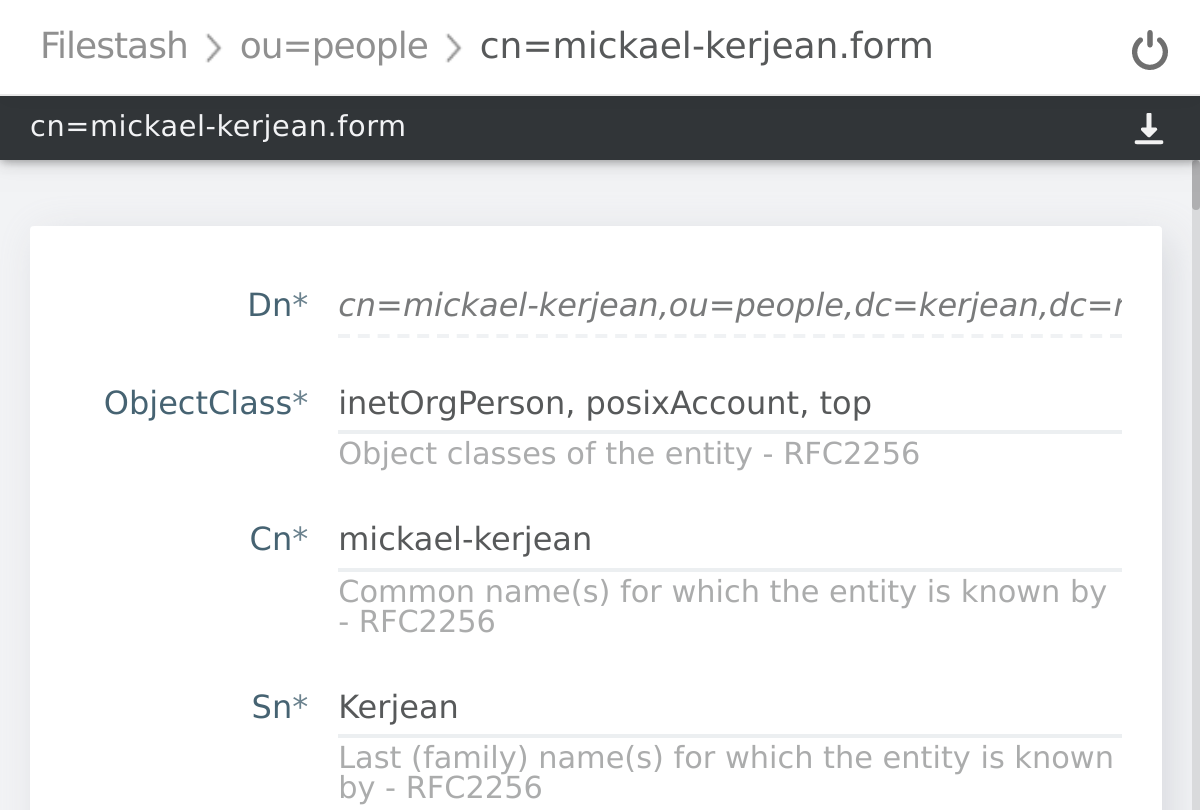Select the Filestash logo in breadcrumb

(113, 45)
